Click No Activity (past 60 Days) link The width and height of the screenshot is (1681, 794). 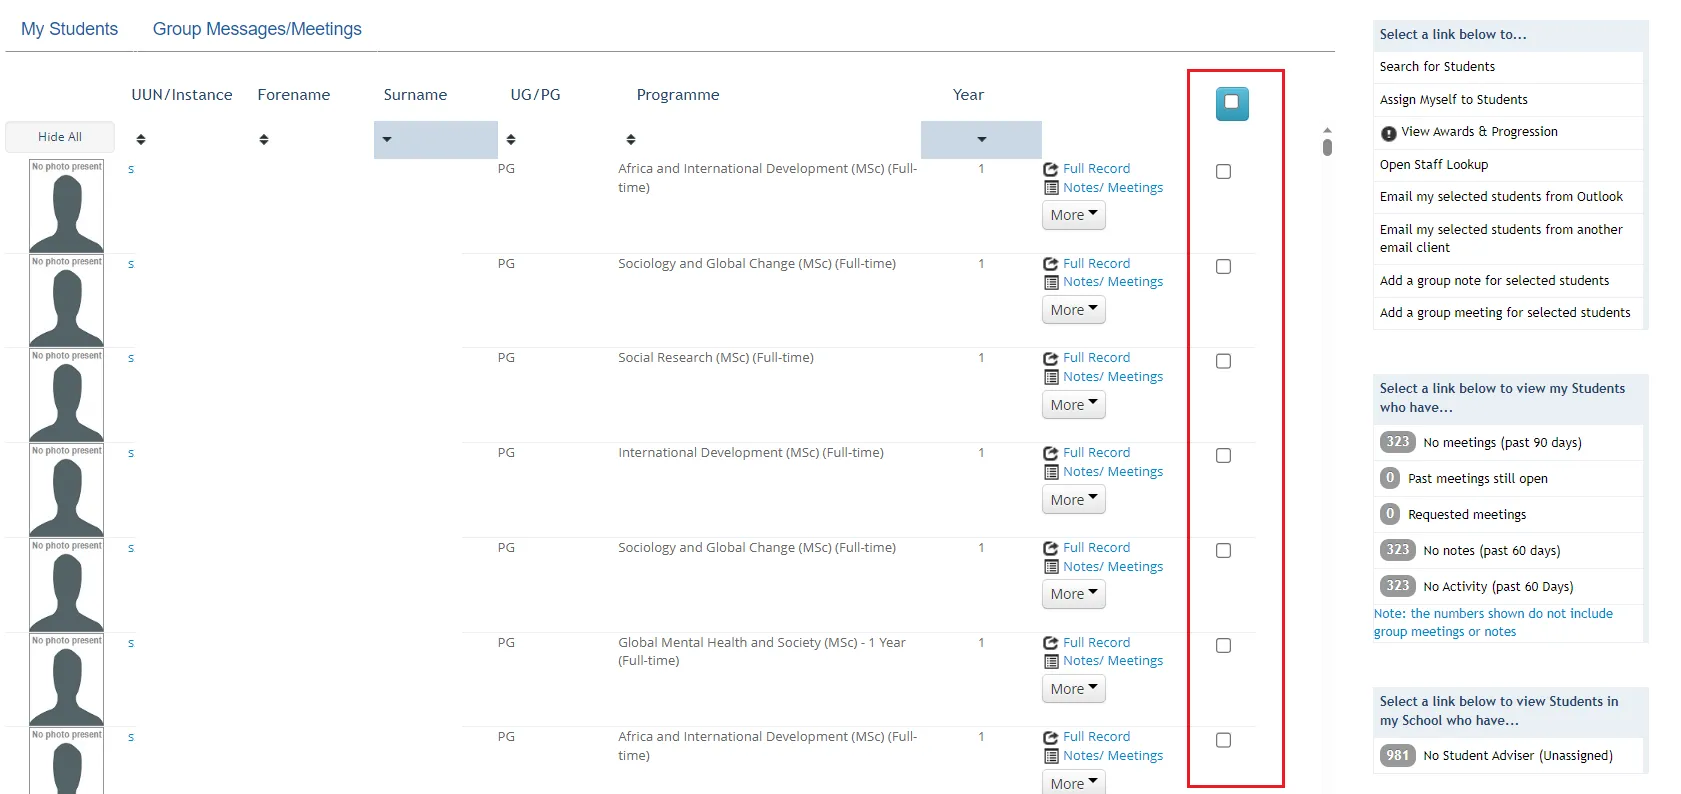(x=1497, y=587)
